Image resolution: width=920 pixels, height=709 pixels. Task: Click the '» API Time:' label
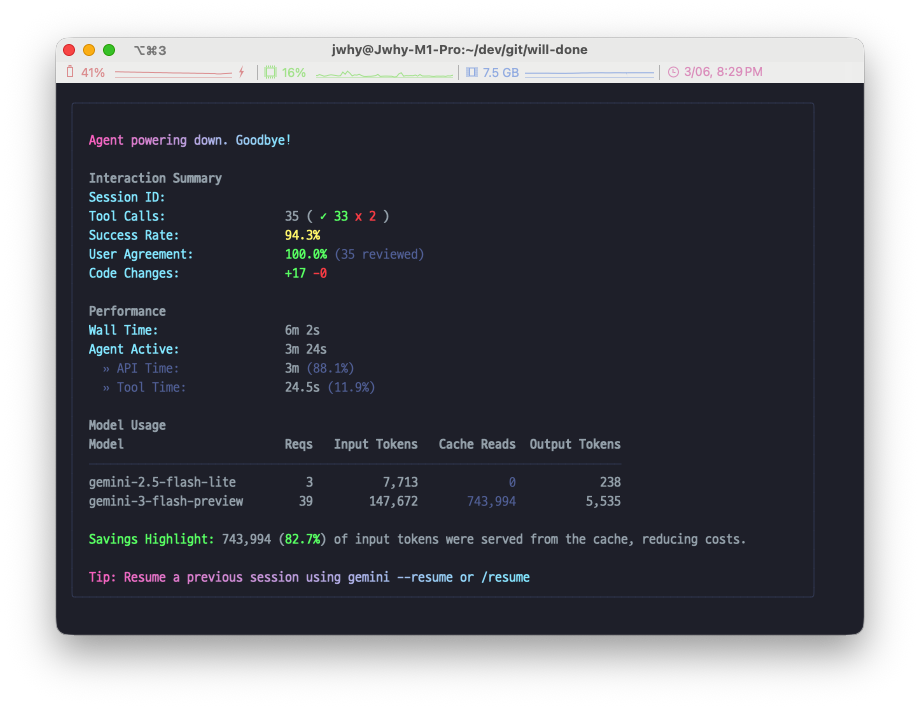[141, 369]
